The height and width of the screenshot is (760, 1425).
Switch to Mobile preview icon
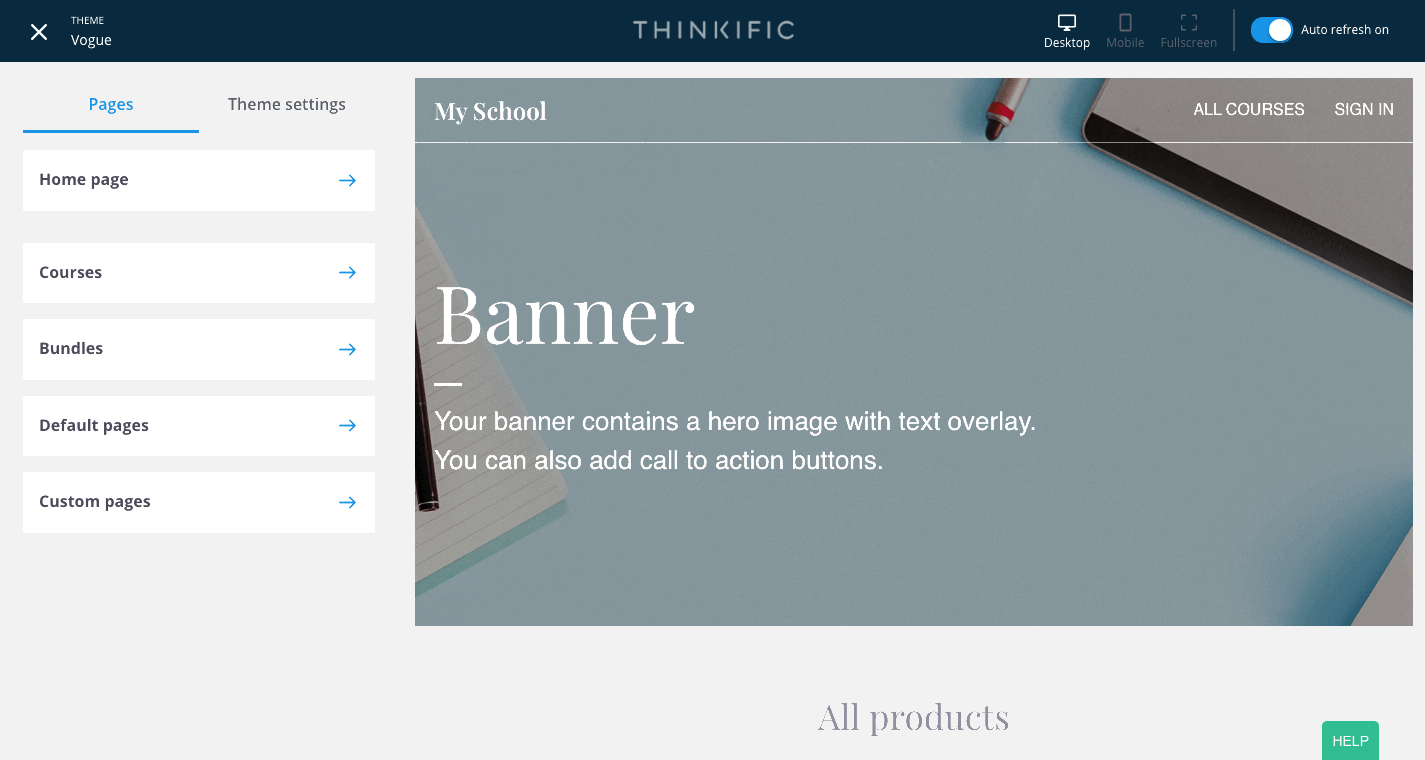[x=1125, y=22]
